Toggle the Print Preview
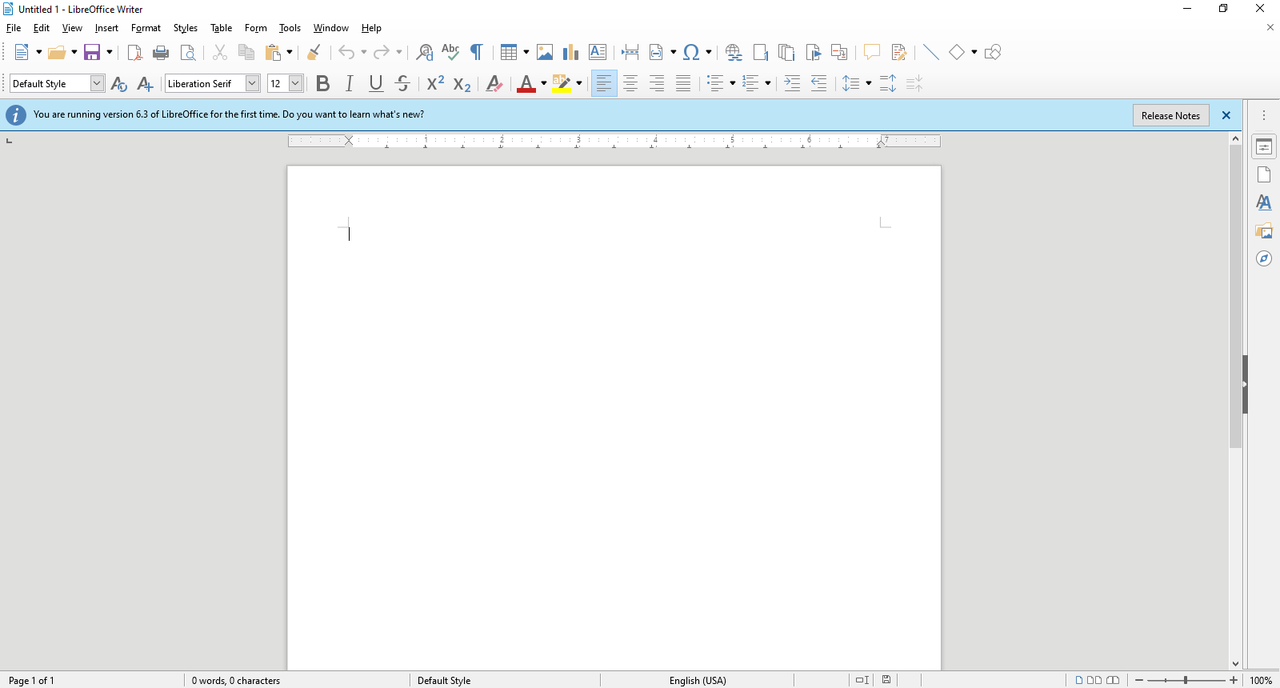The width and height of the screenshot is (1280, 688). (x=188, y=52)
